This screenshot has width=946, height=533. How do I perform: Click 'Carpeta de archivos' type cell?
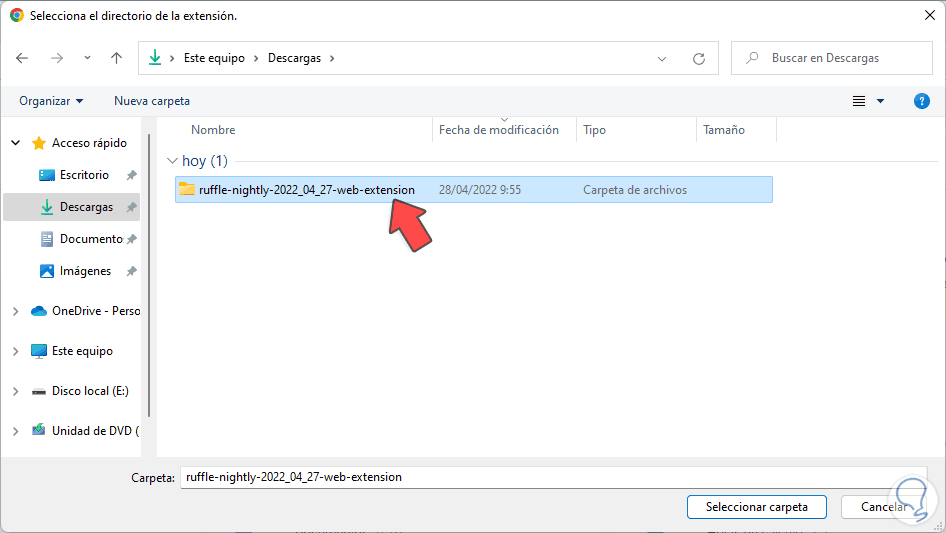pyautogui.click(x=635, y=190)
